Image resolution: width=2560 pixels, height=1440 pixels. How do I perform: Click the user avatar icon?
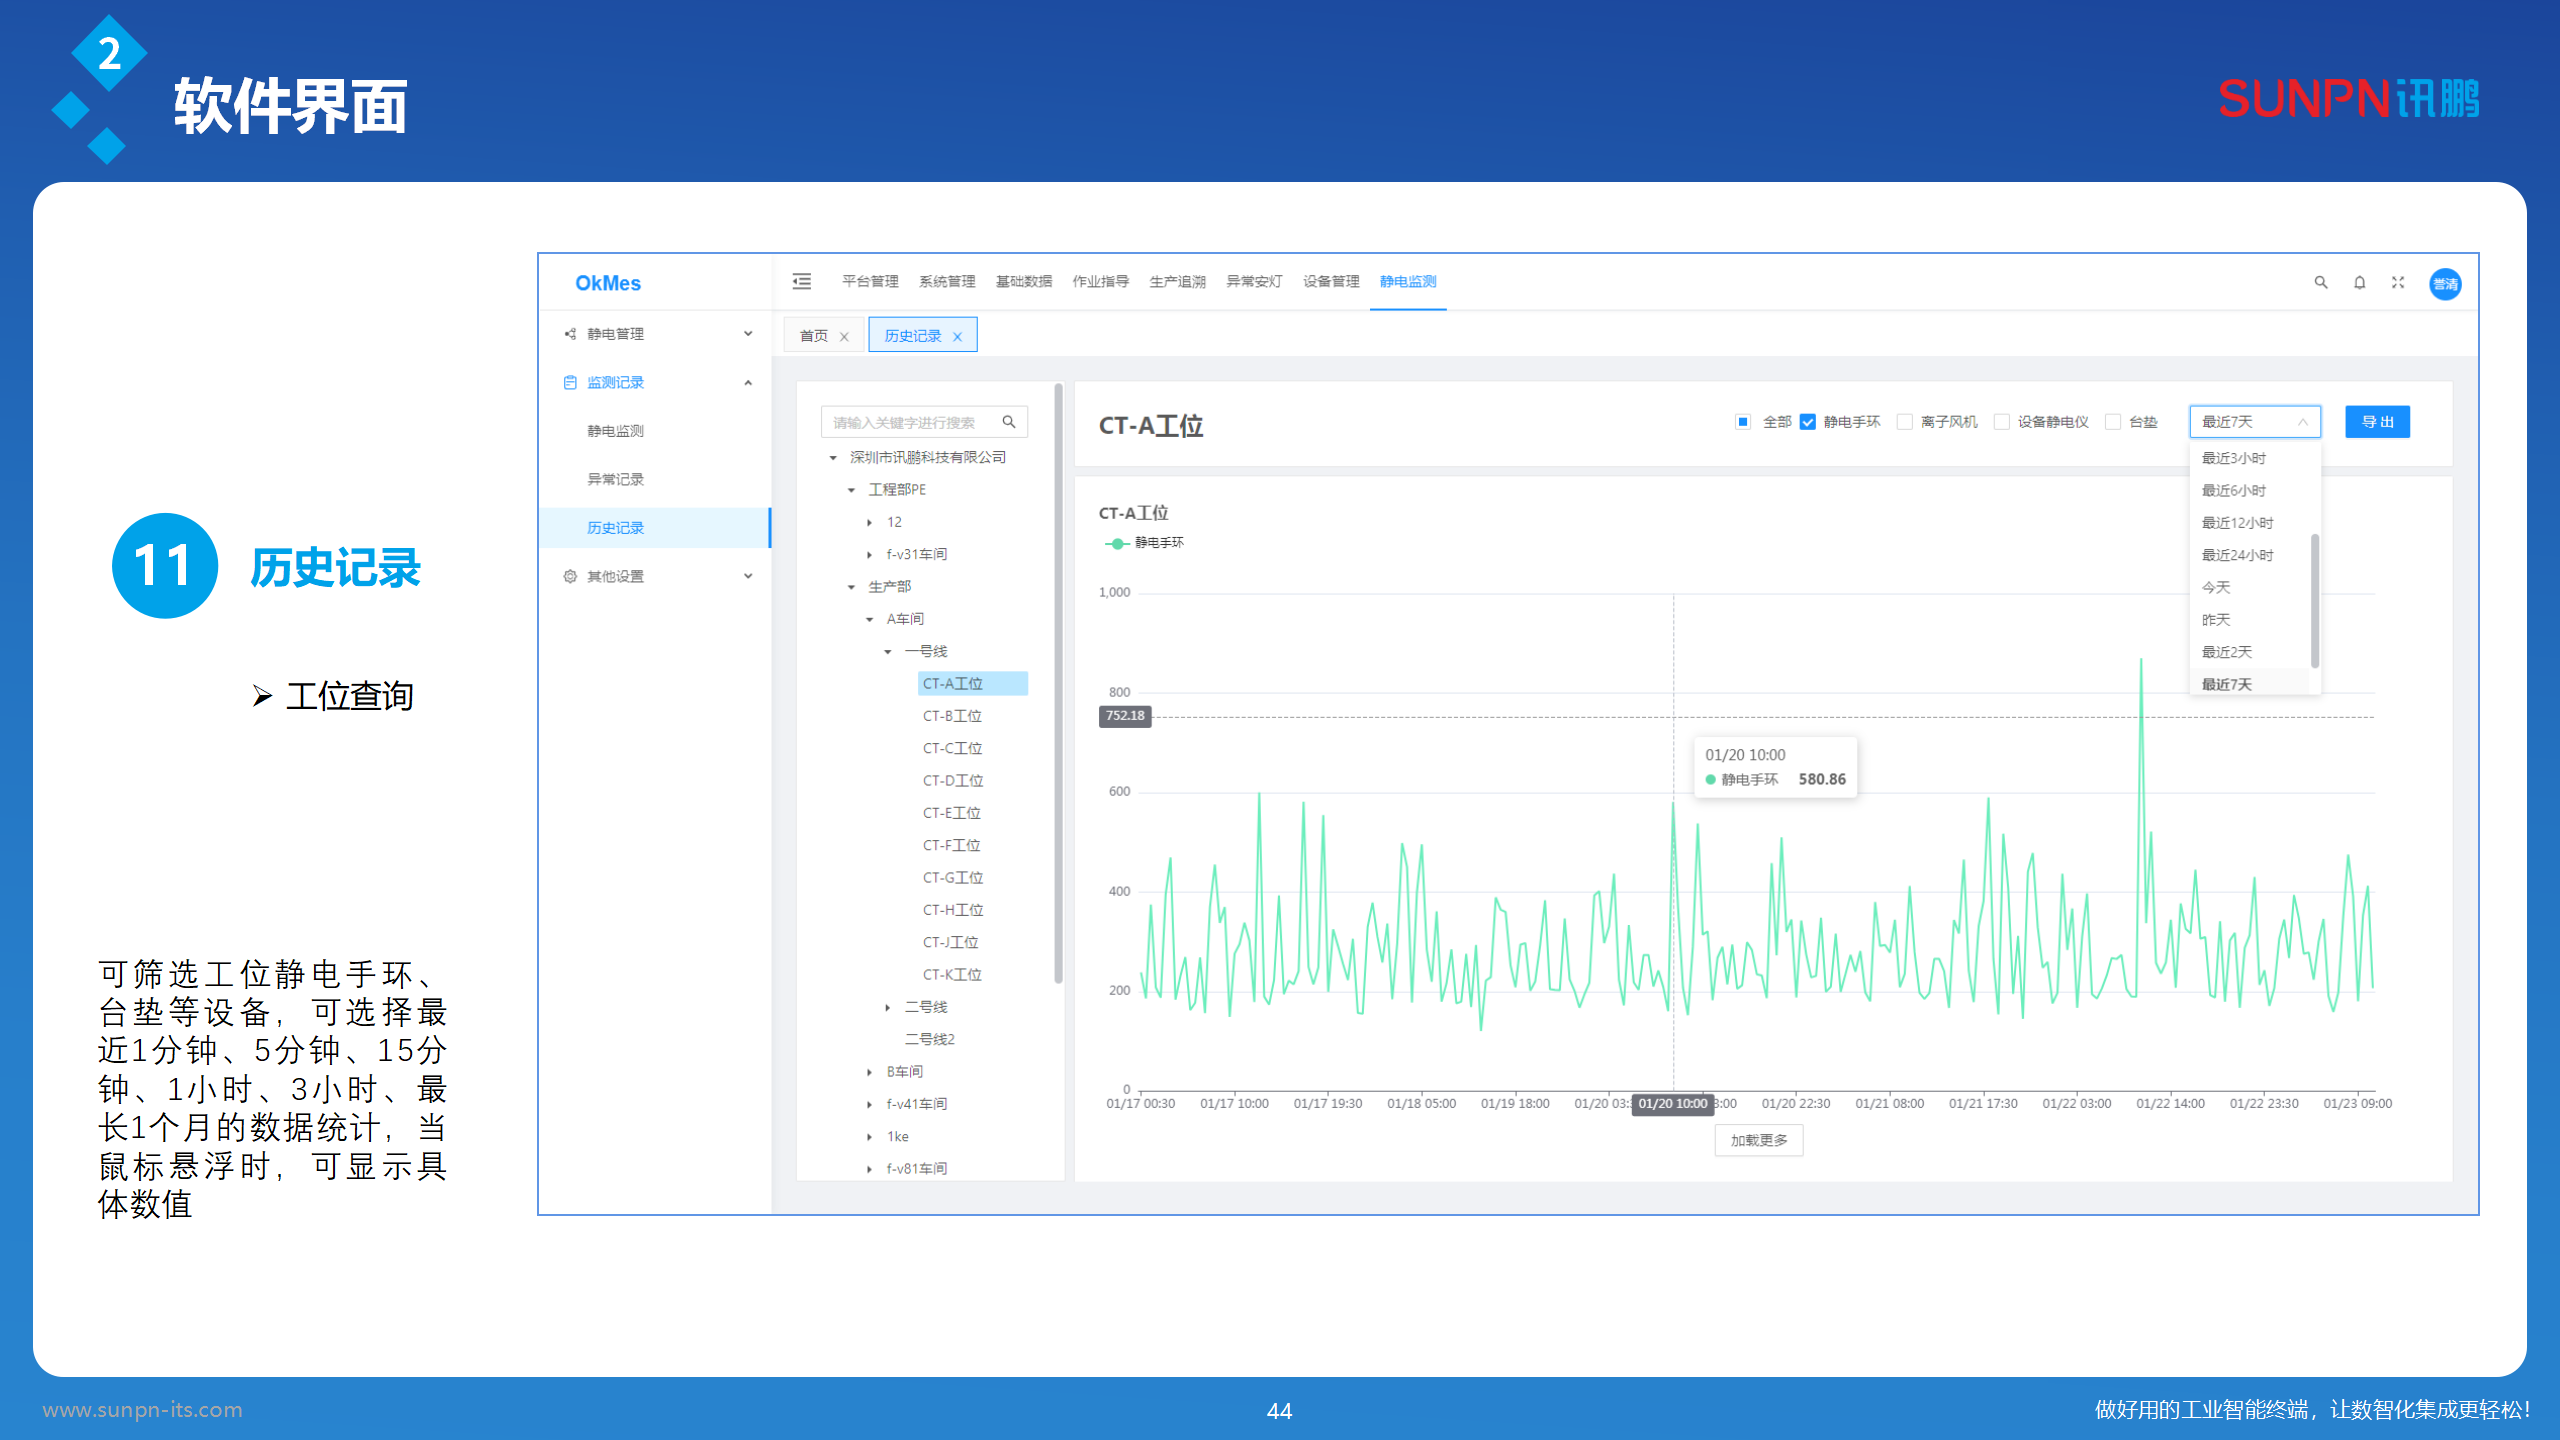pos(2445,284)
